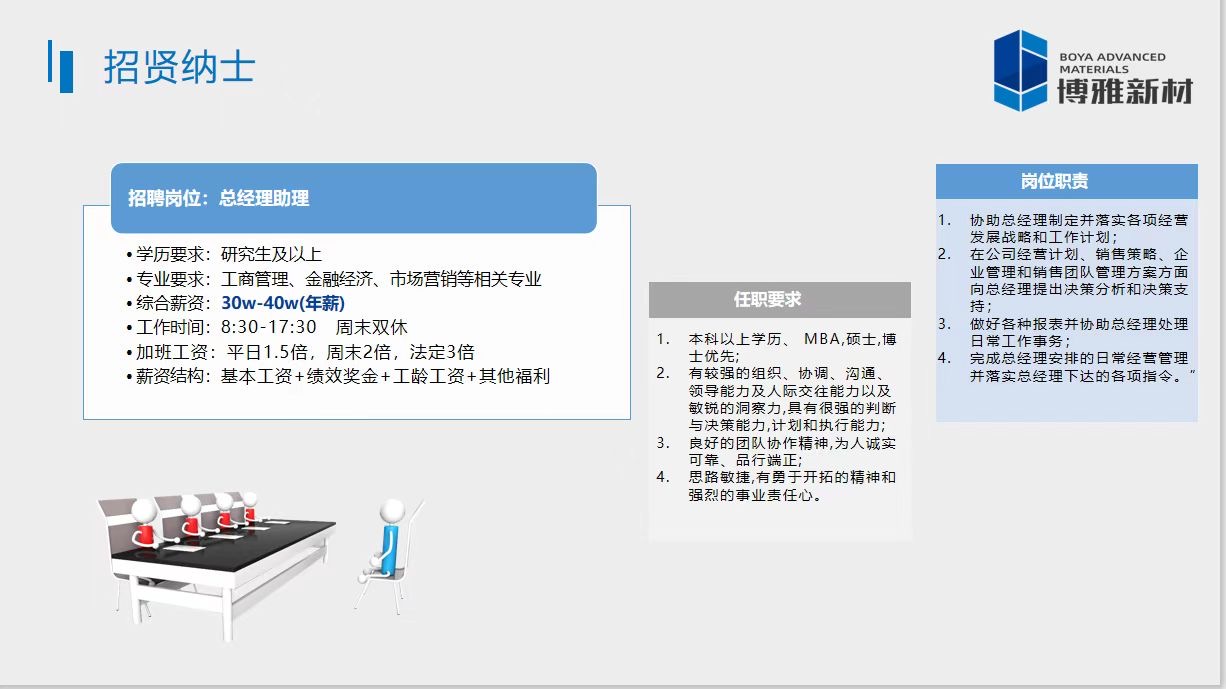Click the blue hexagon Boya logo icon

1020,69
